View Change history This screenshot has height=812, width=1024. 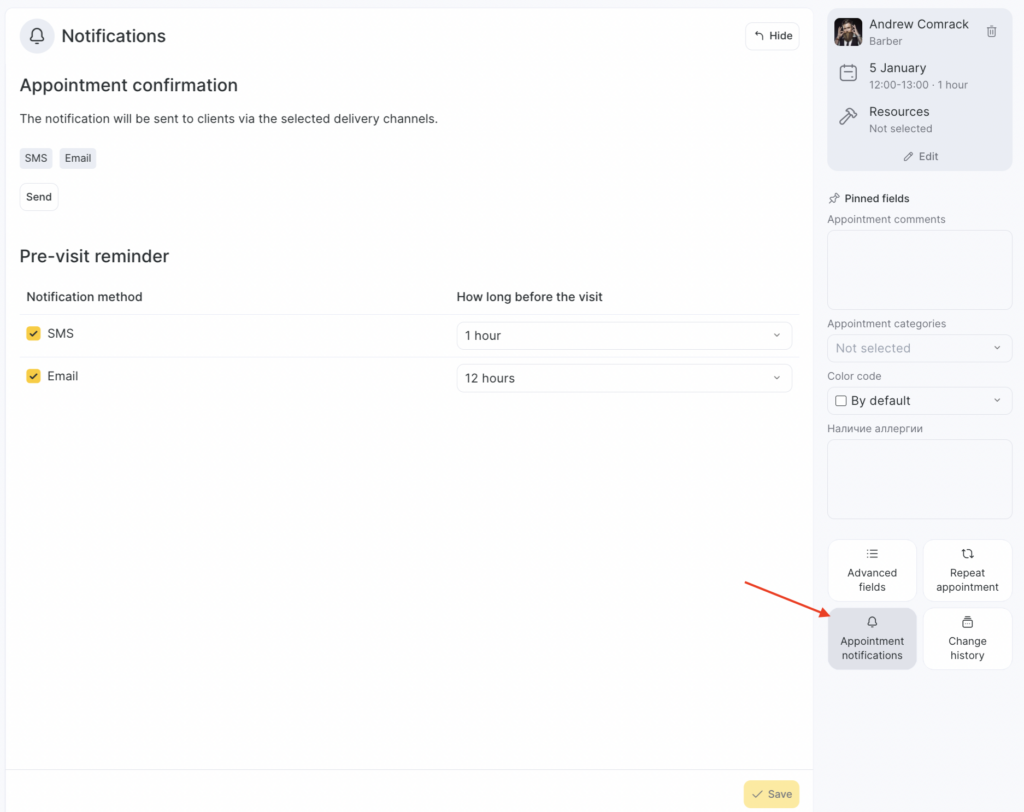967,638
